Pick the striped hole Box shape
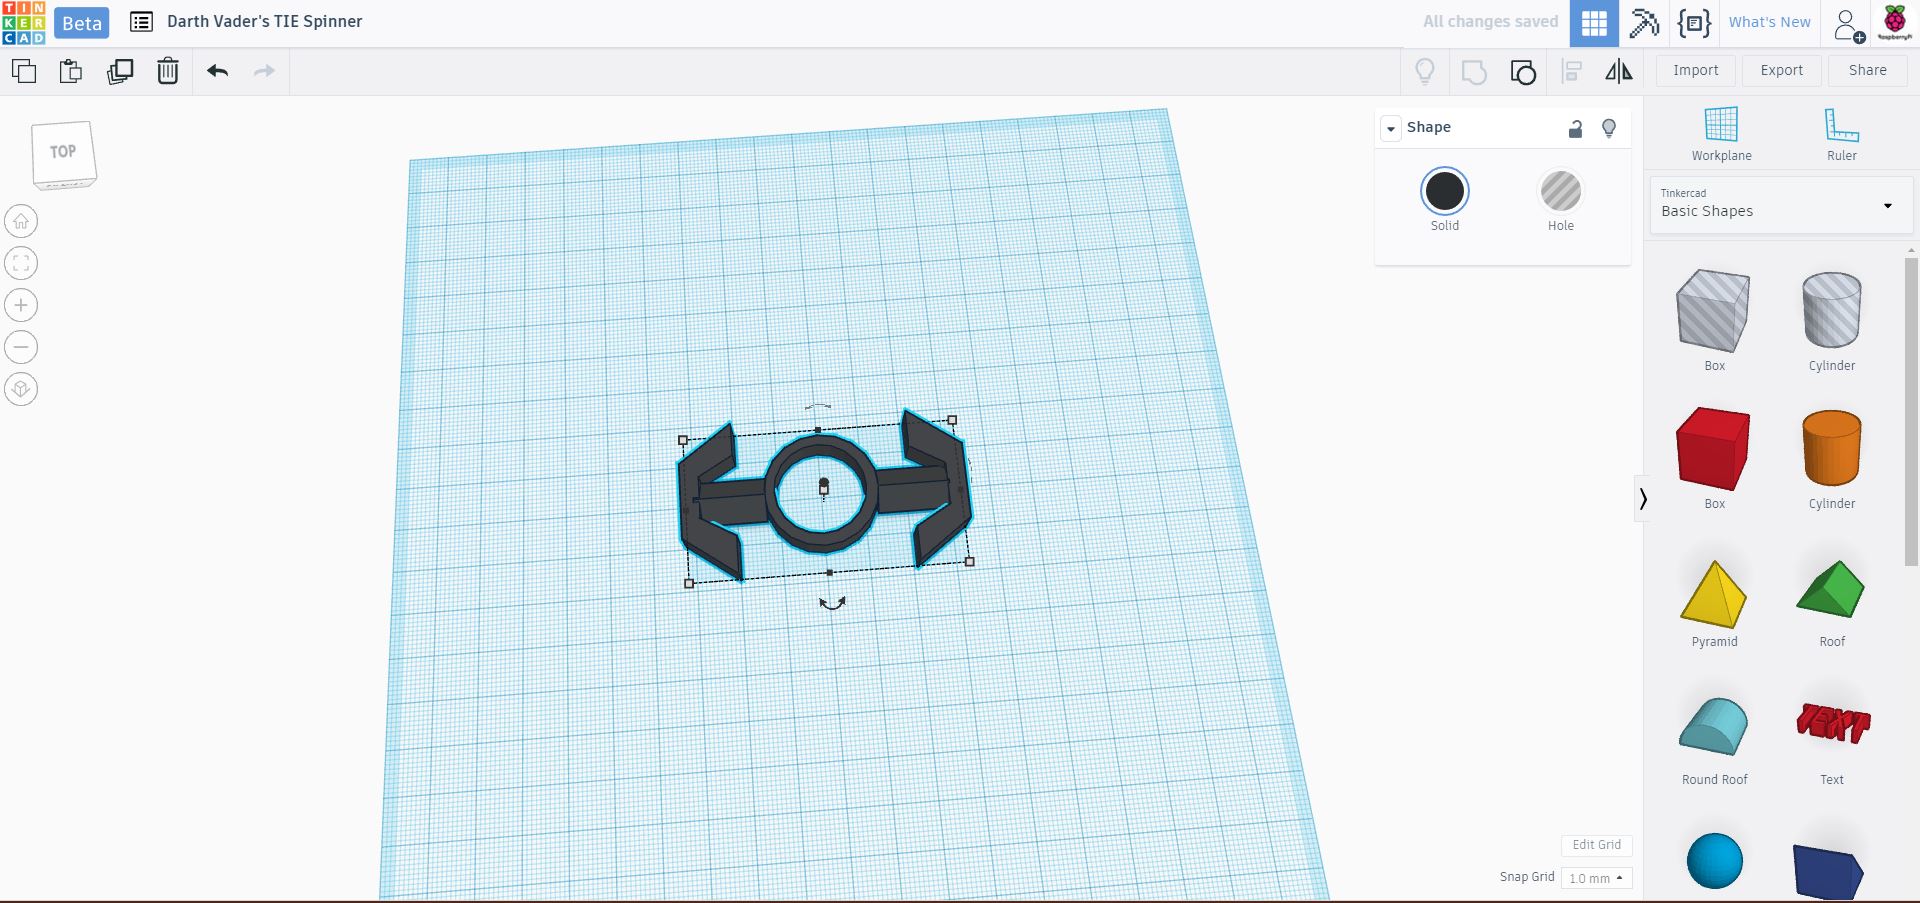Image resolution: width=1920 pixels, height=903 pixels. coord(1713,311)
